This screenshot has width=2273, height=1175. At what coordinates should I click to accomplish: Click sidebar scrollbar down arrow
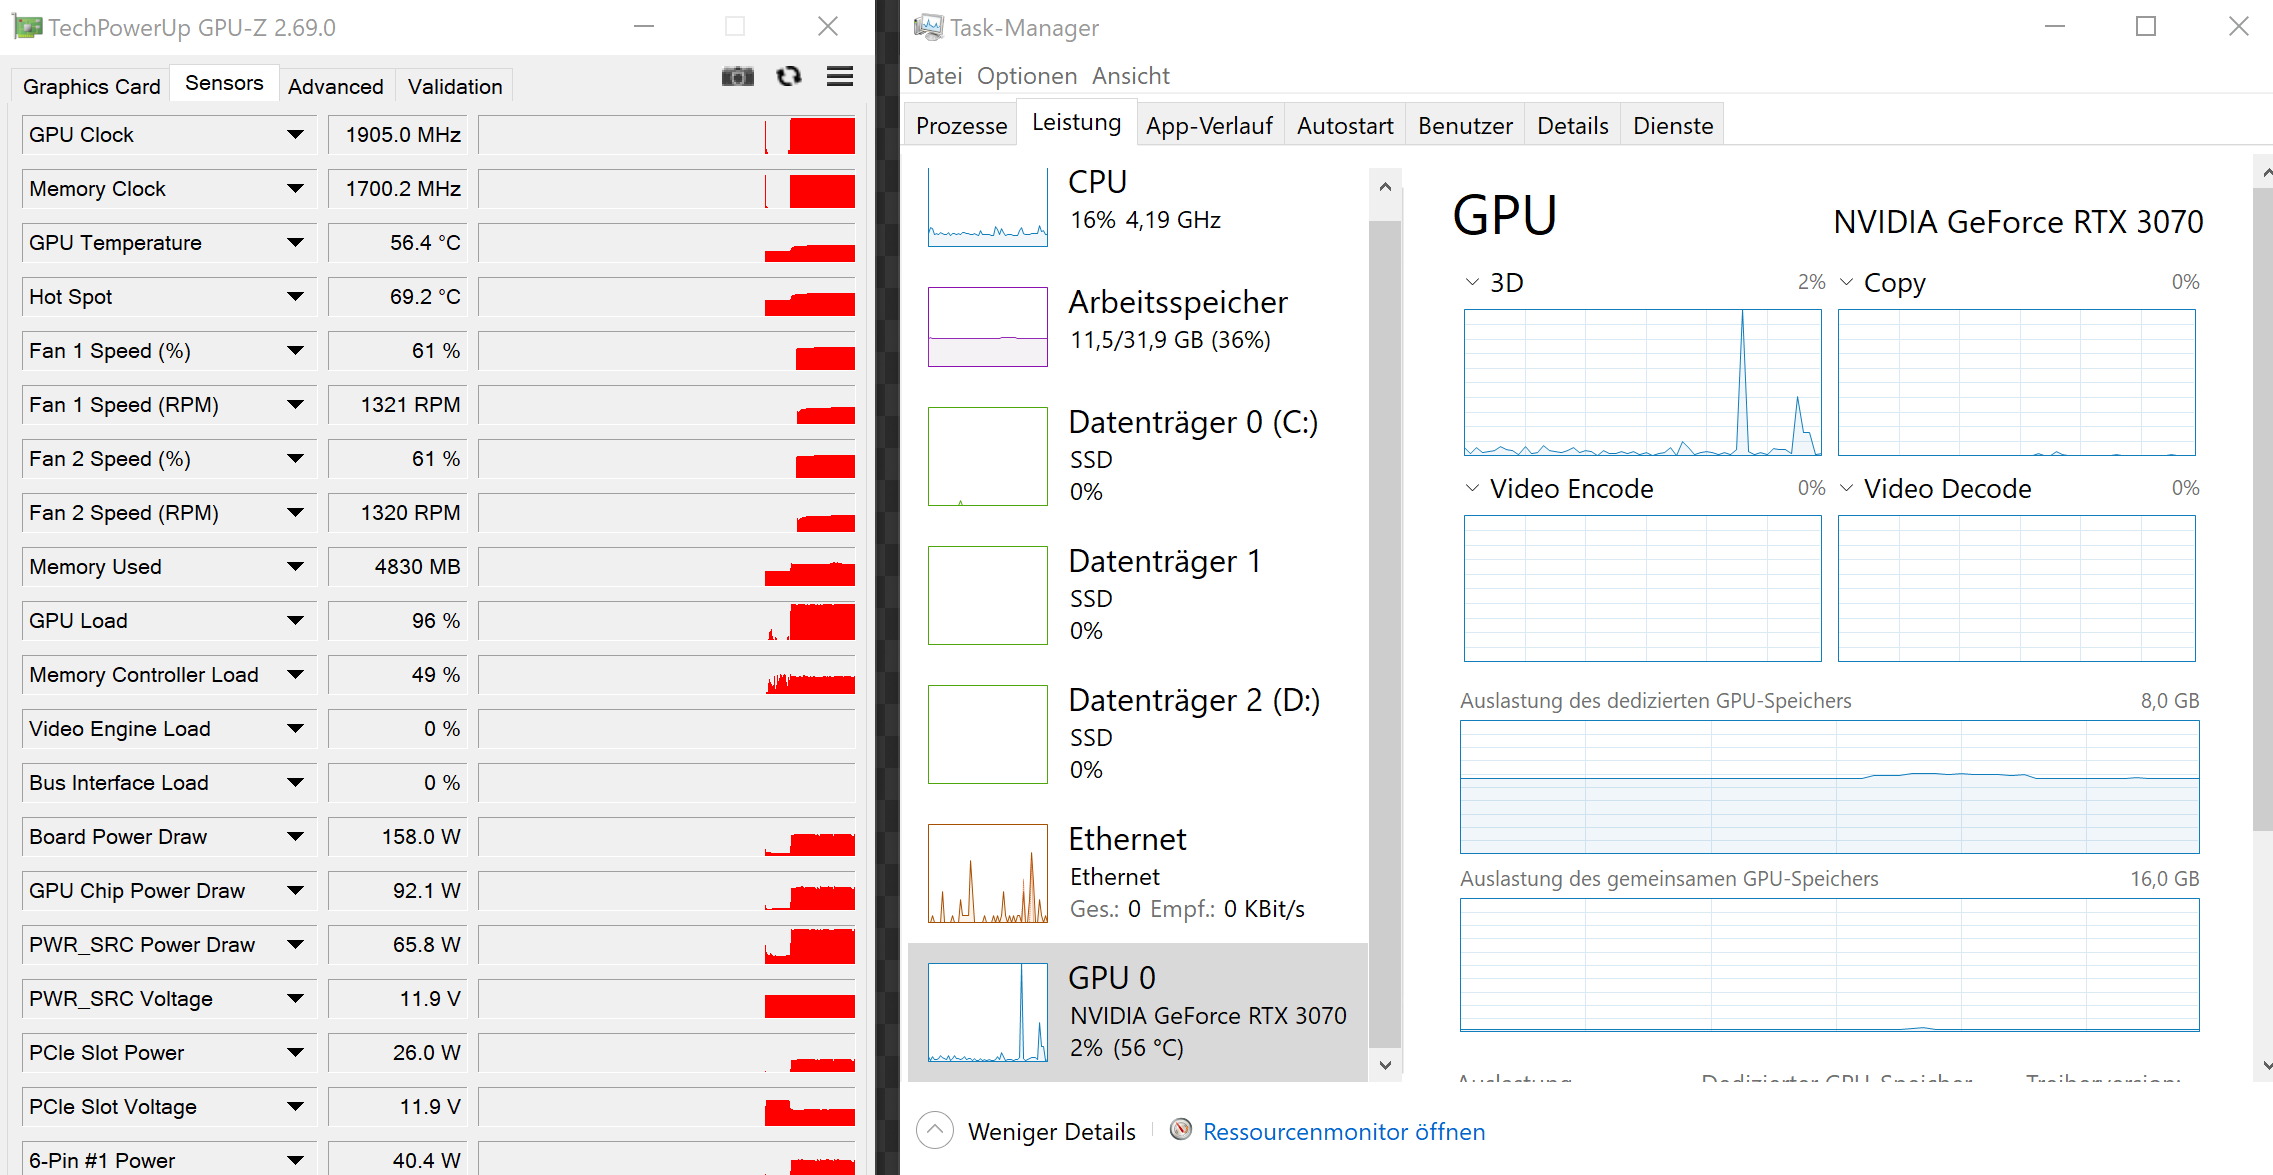1384,1065
